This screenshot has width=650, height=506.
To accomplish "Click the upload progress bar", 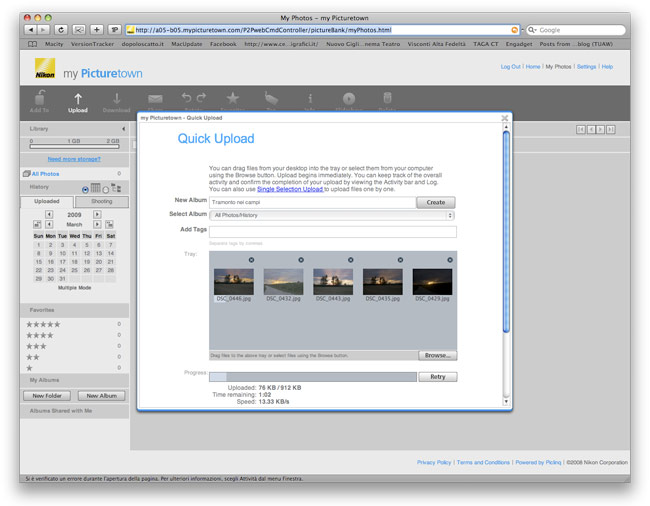I will pyautogui.click(x=313, y=377).
